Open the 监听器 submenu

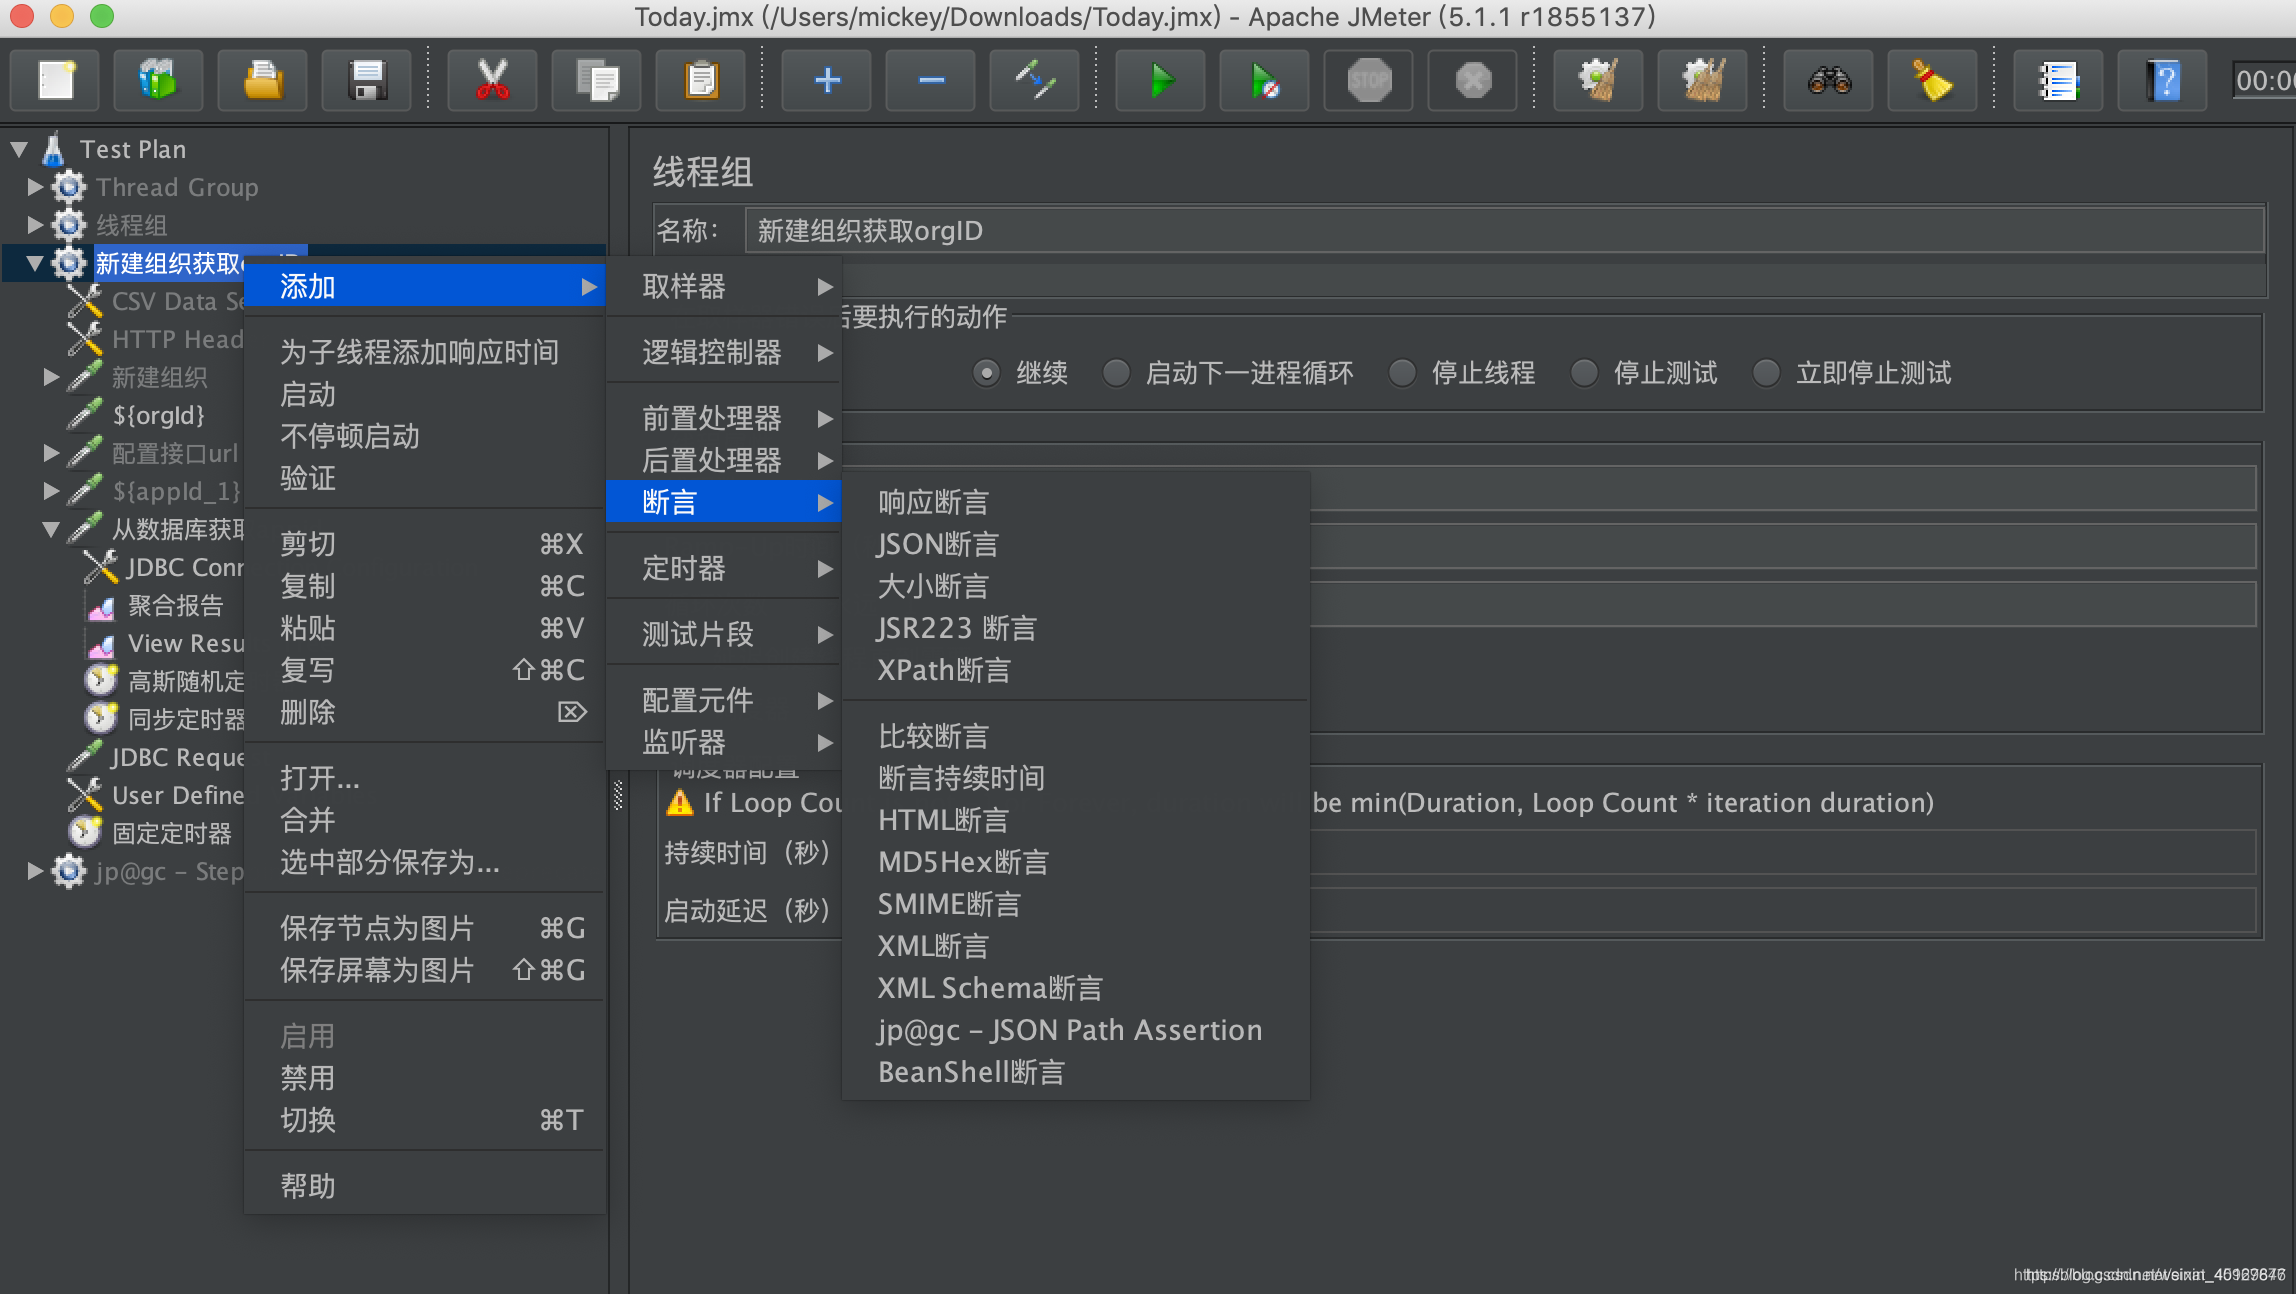(x=724, y=742)
